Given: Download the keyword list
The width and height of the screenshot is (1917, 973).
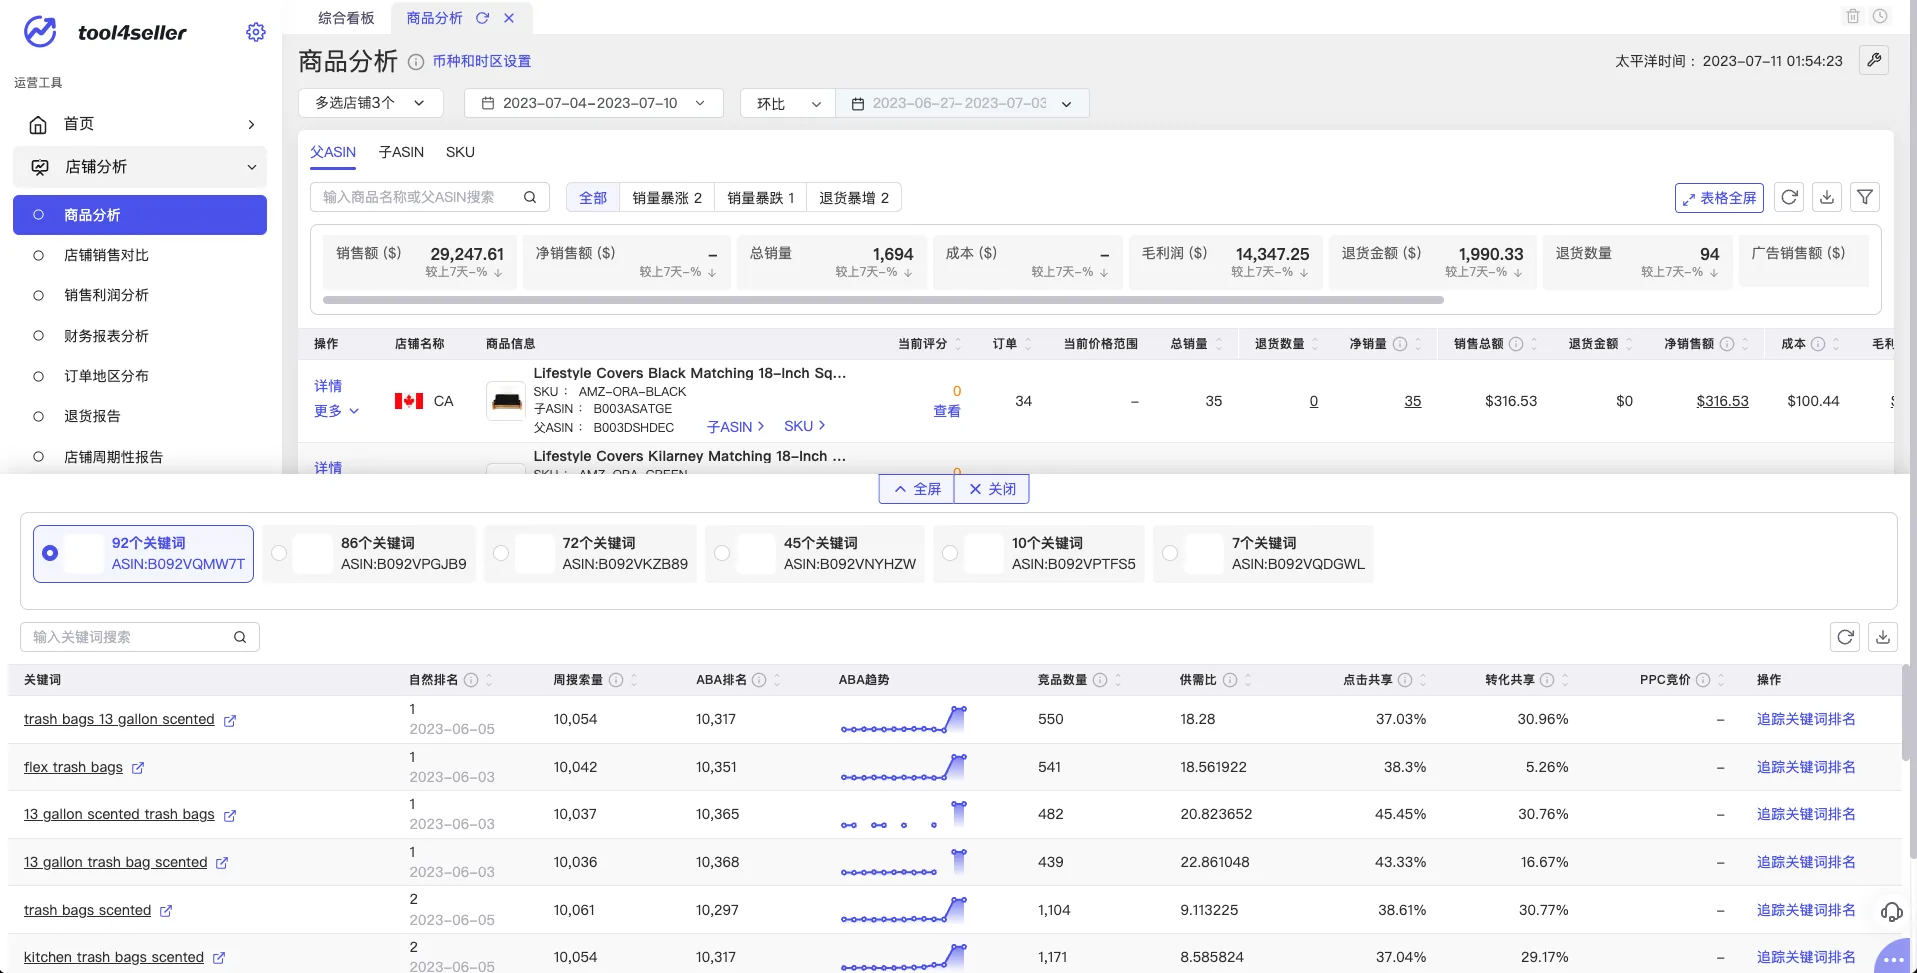Looking at the screenshot, I should click(x=1883, y=637).
